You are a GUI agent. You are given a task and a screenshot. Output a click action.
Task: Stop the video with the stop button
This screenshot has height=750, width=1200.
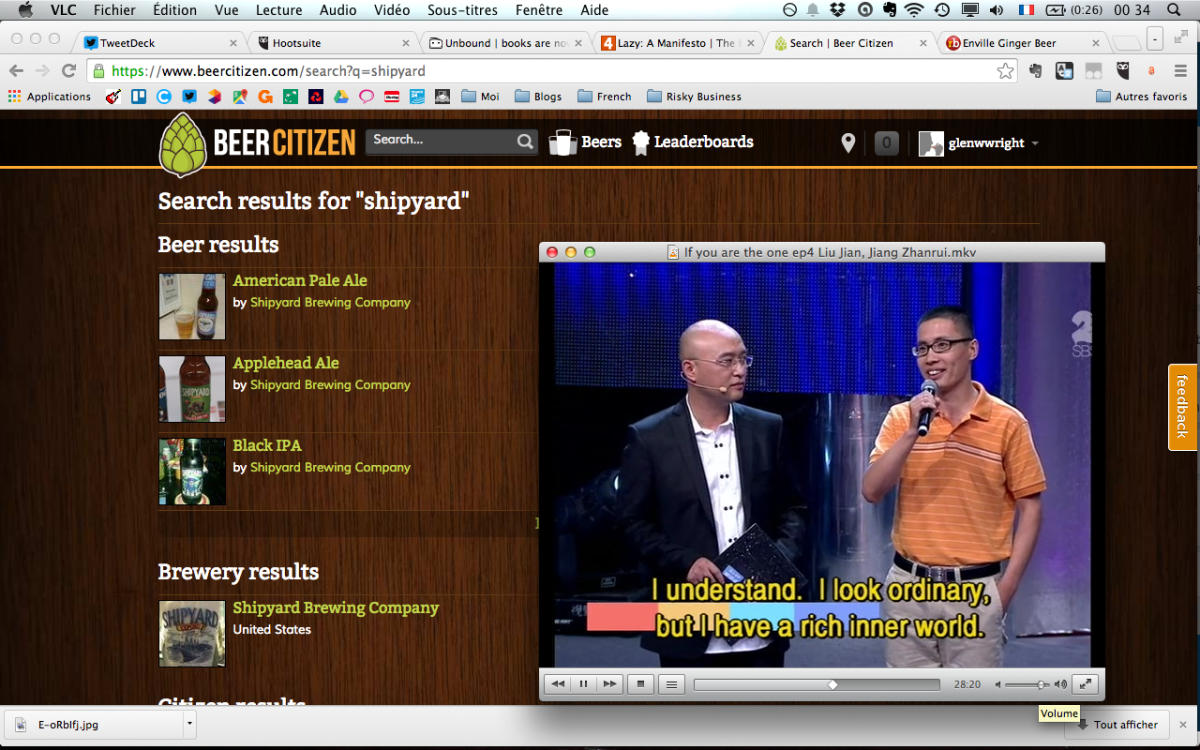[640, 684]
